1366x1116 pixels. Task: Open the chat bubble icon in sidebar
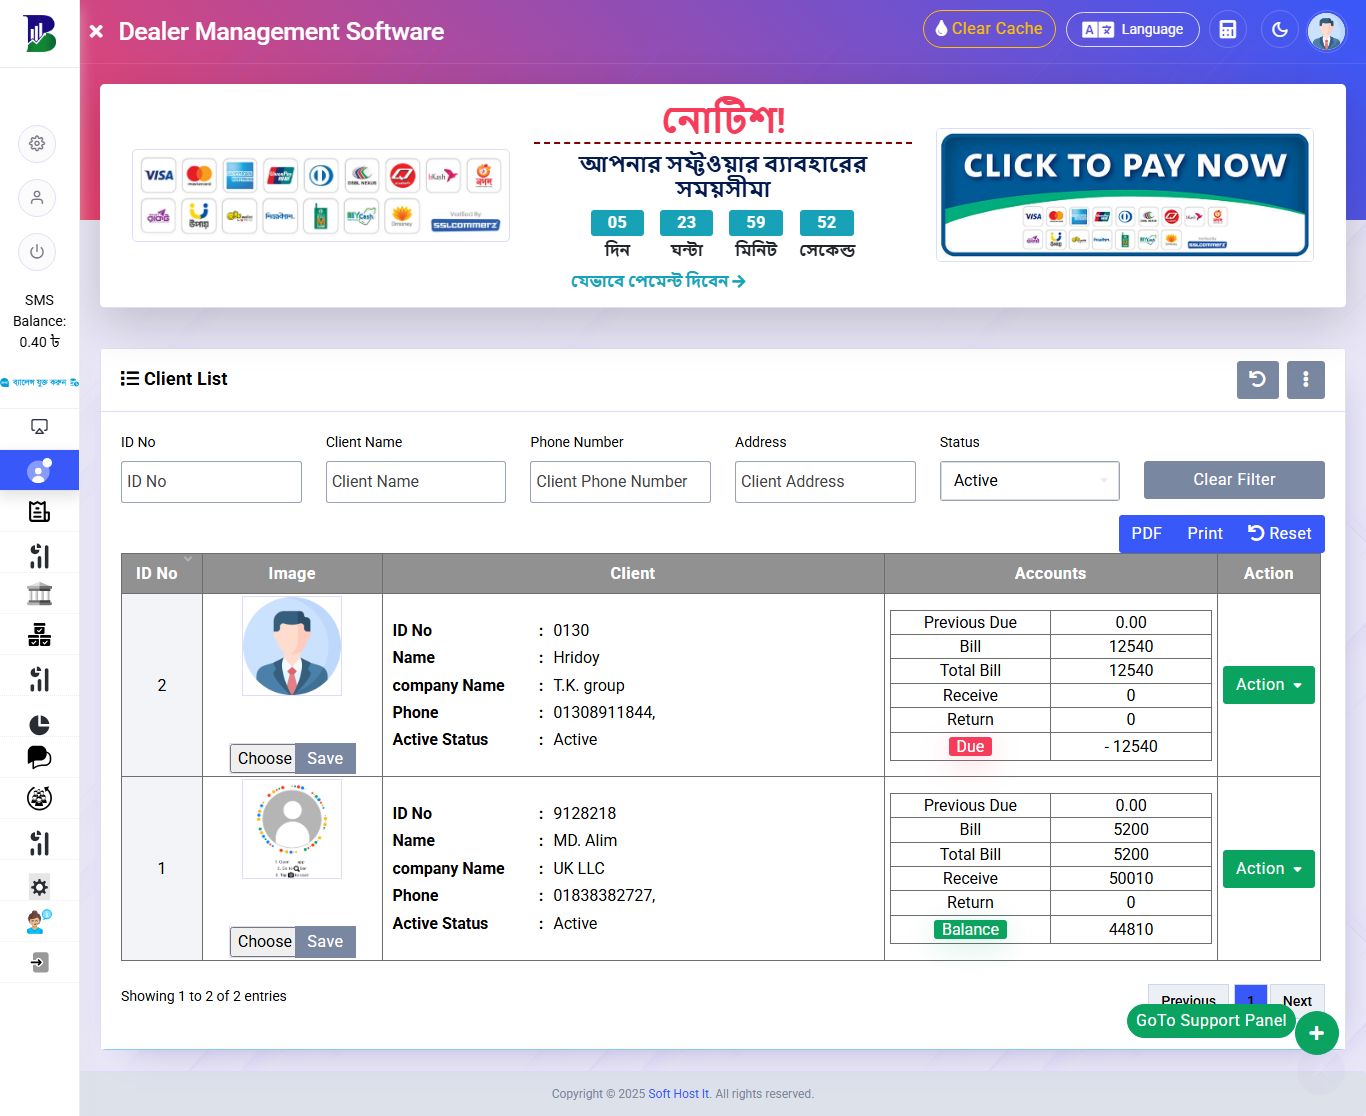39,758
